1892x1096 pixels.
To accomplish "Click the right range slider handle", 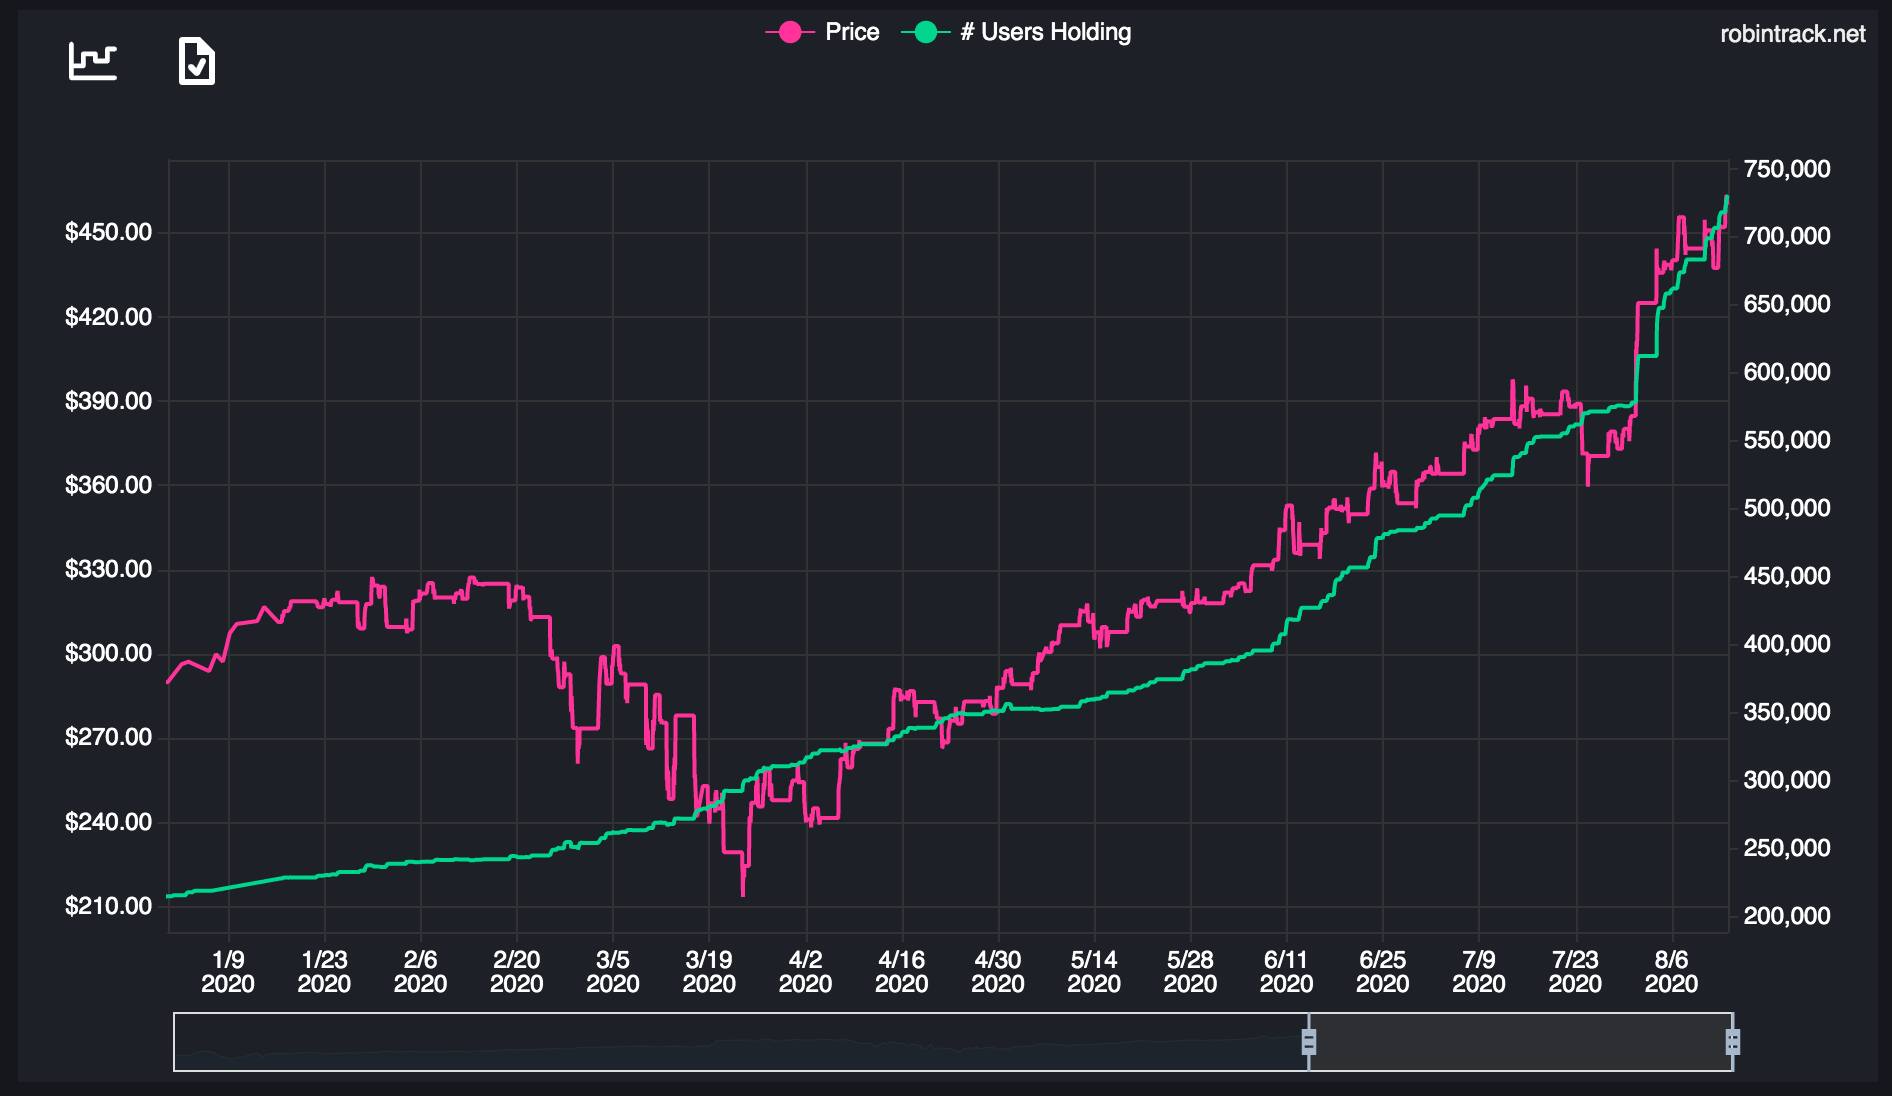I will pos(1734,1044).
